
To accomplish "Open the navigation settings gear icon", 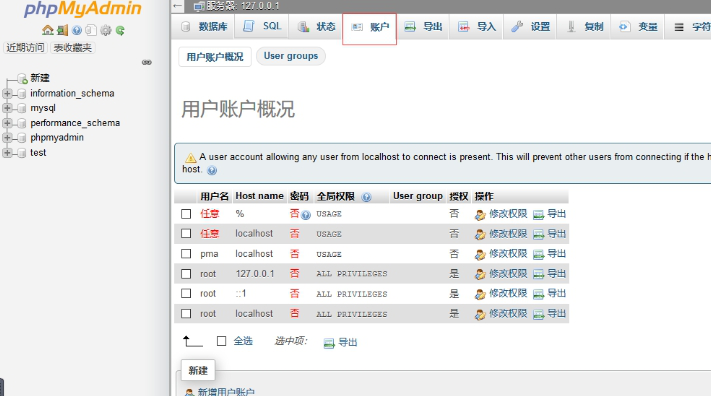I will point(105,31).
